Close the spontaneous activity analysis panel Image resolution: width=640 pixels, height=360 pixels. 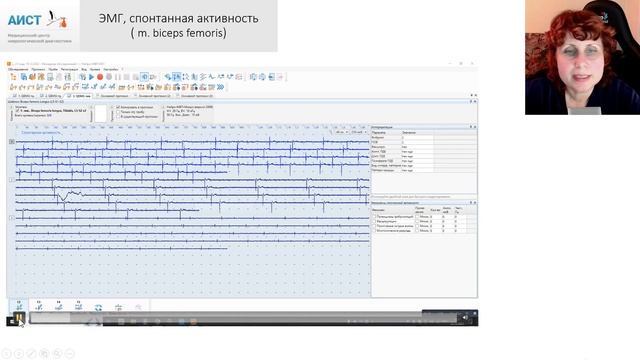tap(475, 202)
